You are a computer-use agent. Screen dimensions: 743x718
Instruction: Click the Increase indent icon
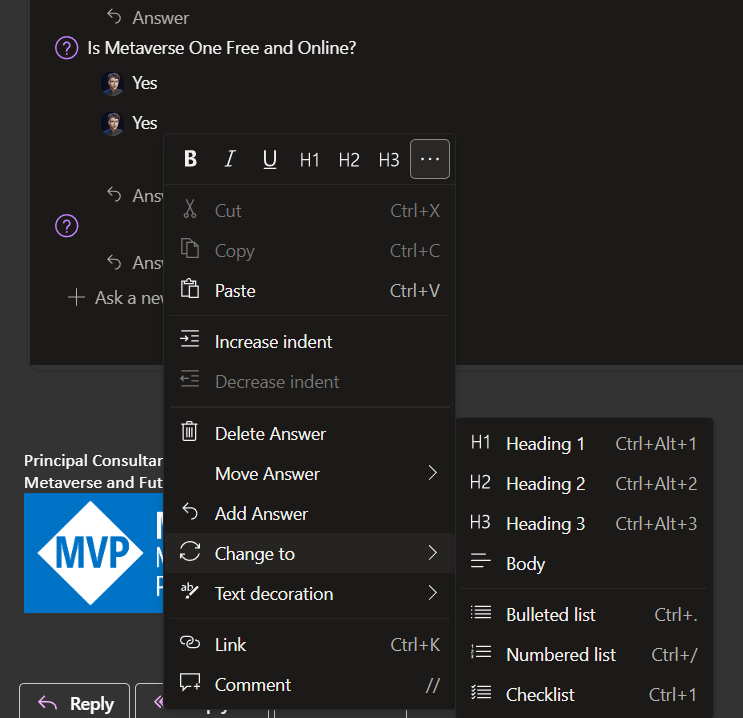(189, 341)
